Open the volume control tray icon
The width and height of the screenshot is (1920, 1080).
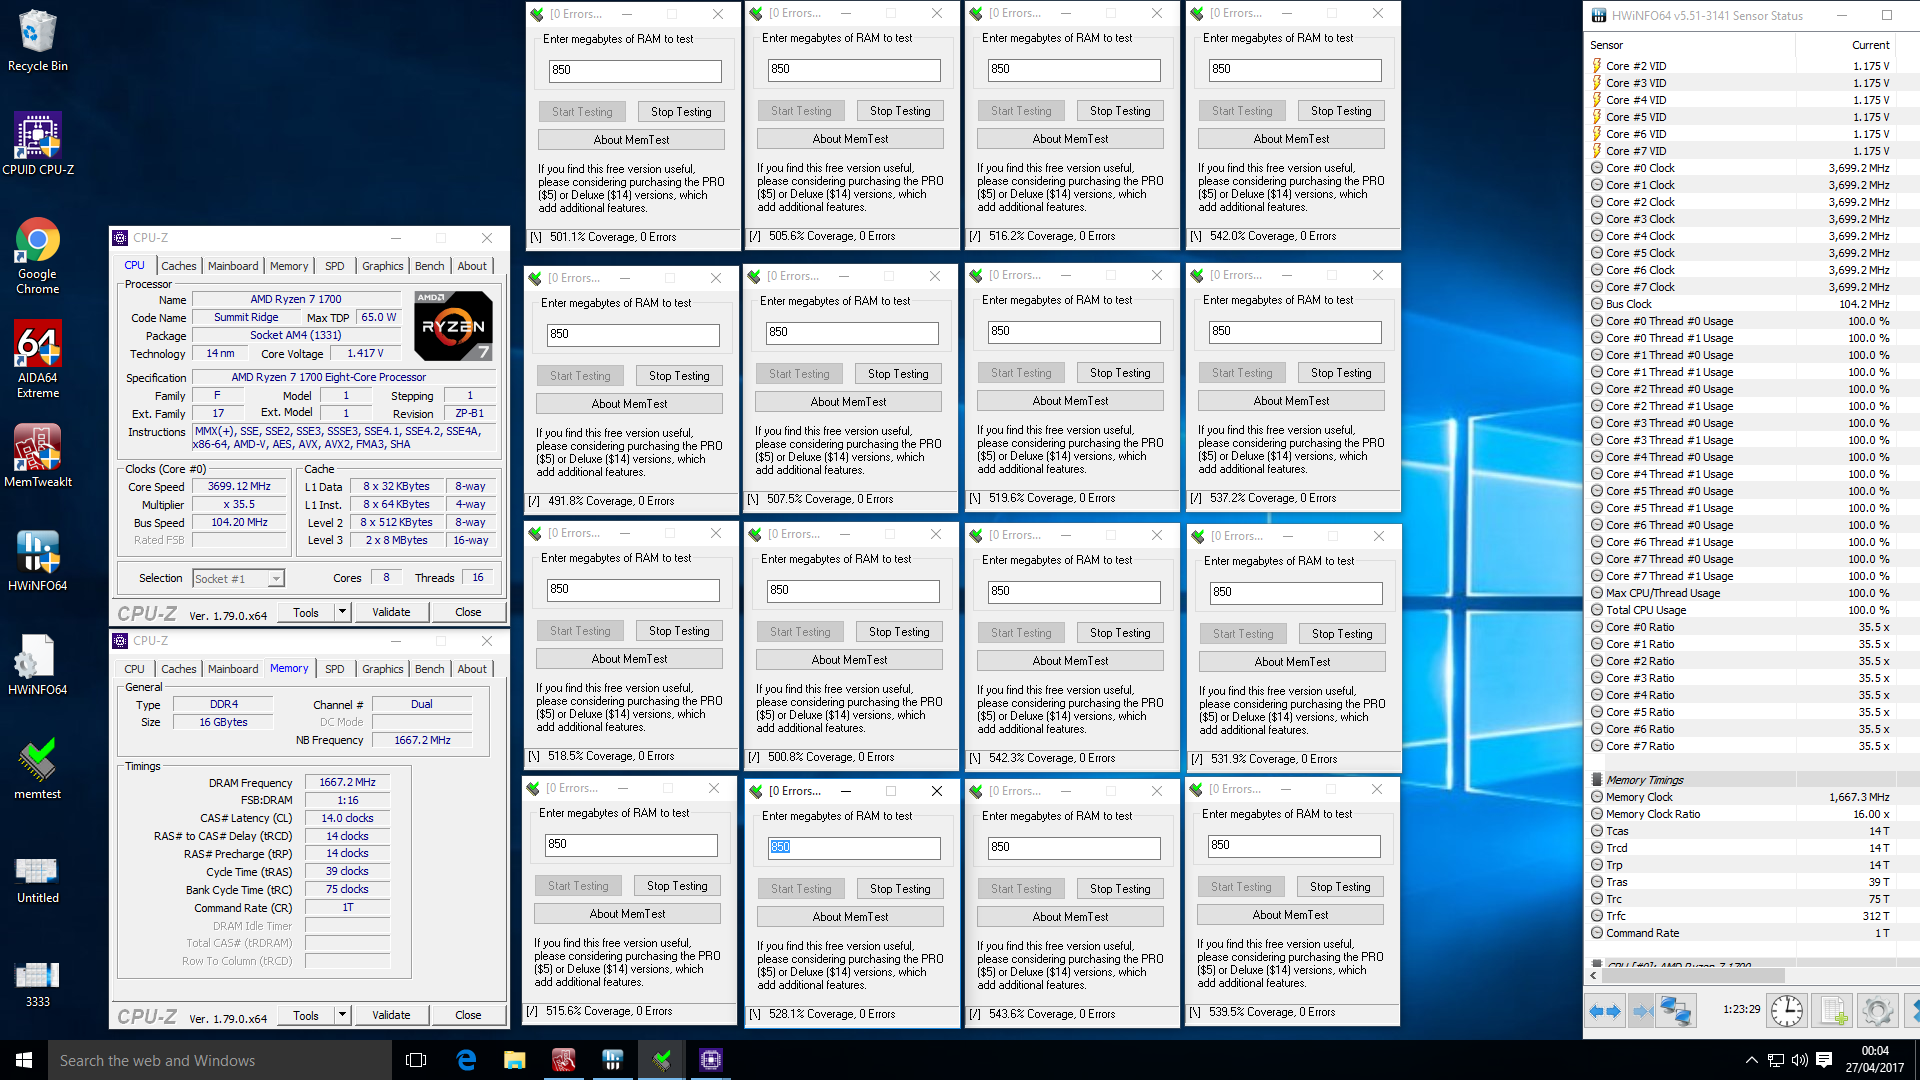(1799, 1060)
